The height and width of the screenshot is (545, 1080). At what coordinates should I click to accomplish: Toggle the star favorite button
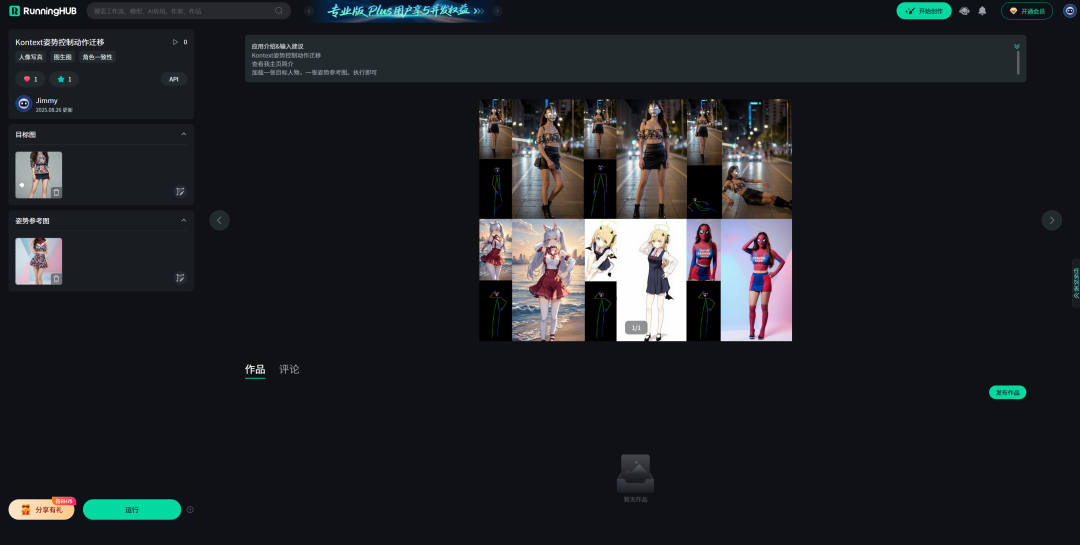pos(64,79)
